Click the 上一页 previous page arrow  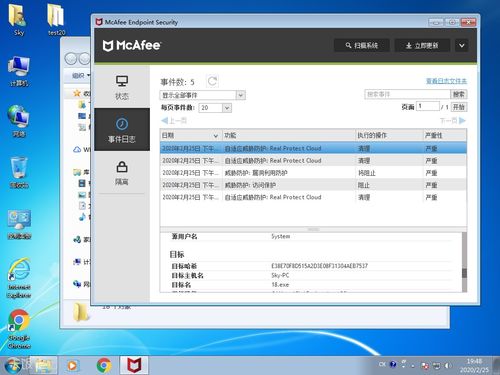174,121
